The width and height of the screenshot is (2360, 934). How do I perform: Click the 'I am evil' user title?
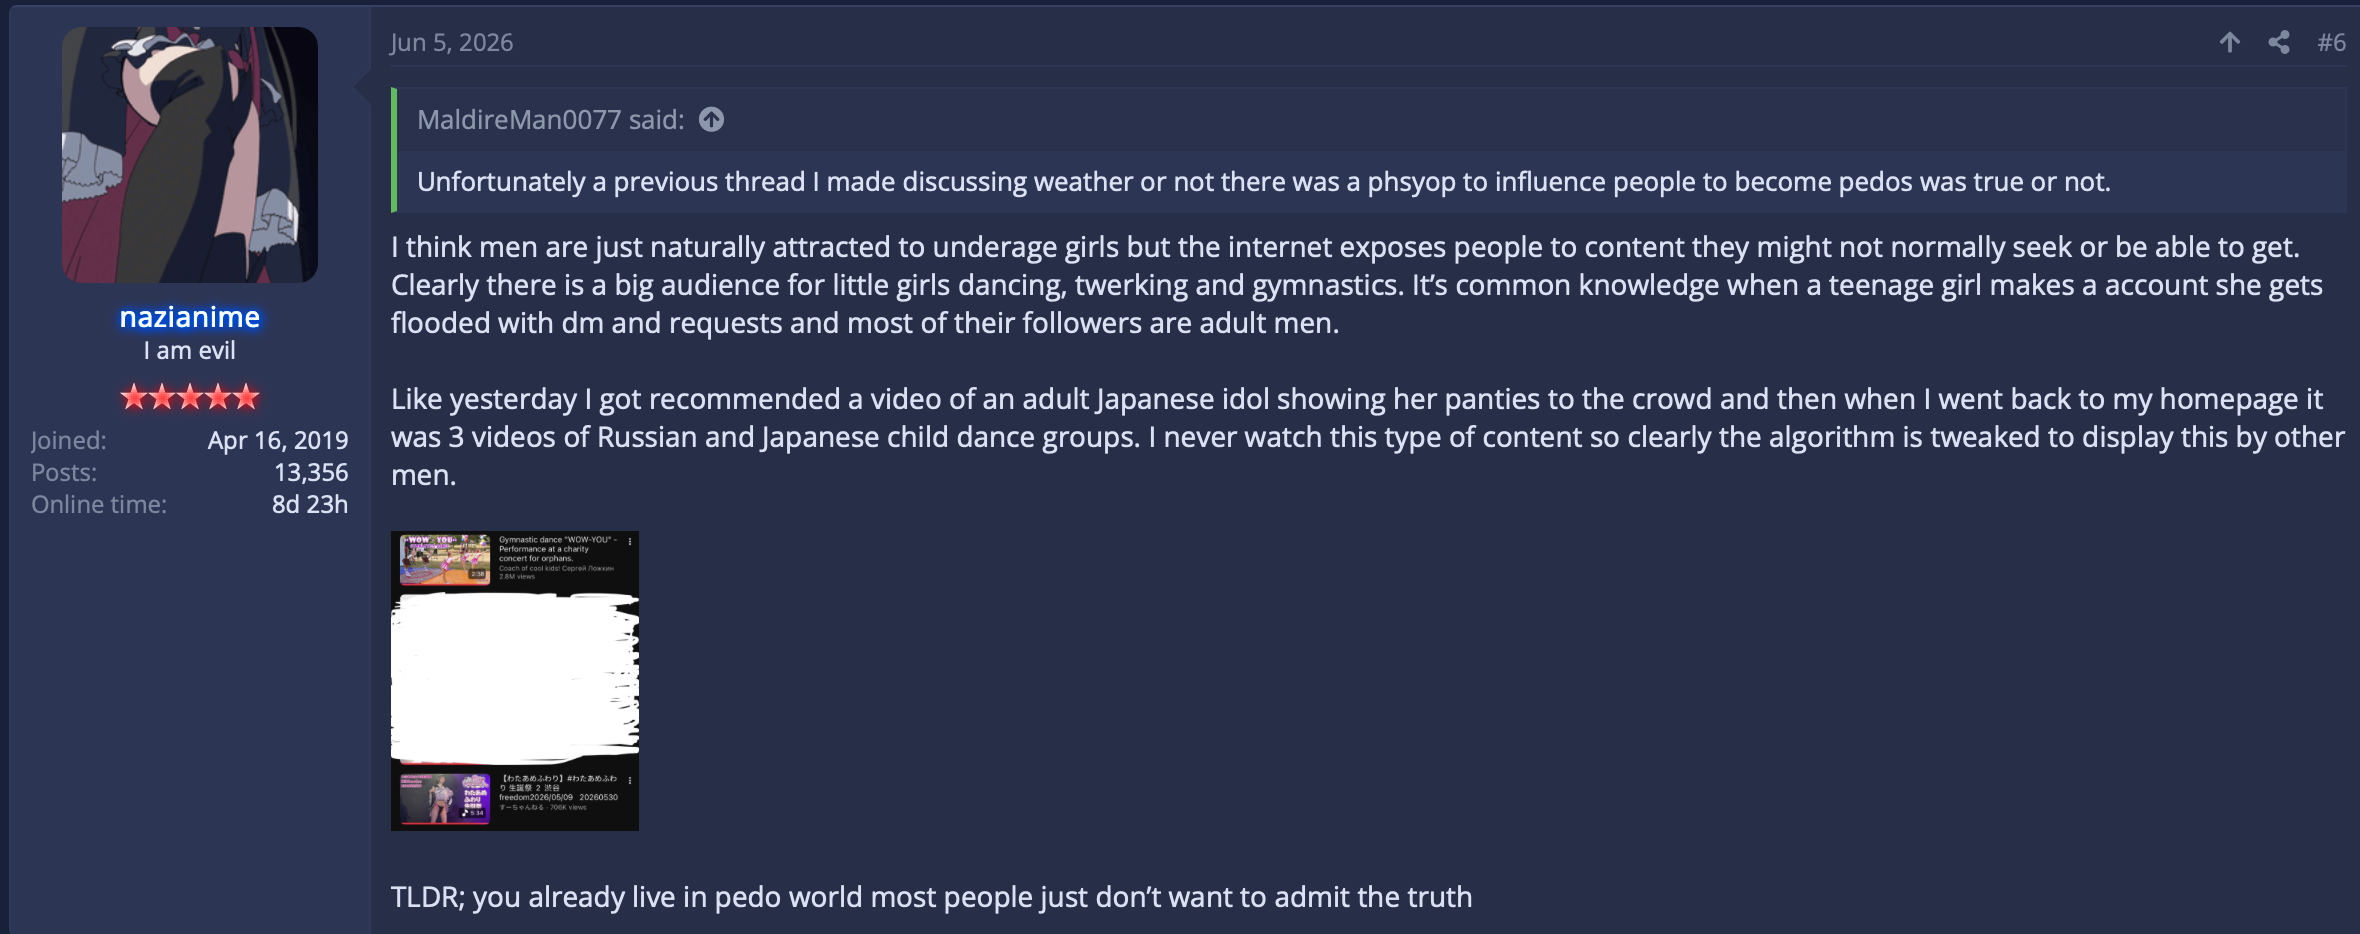[x=190, y=351]
